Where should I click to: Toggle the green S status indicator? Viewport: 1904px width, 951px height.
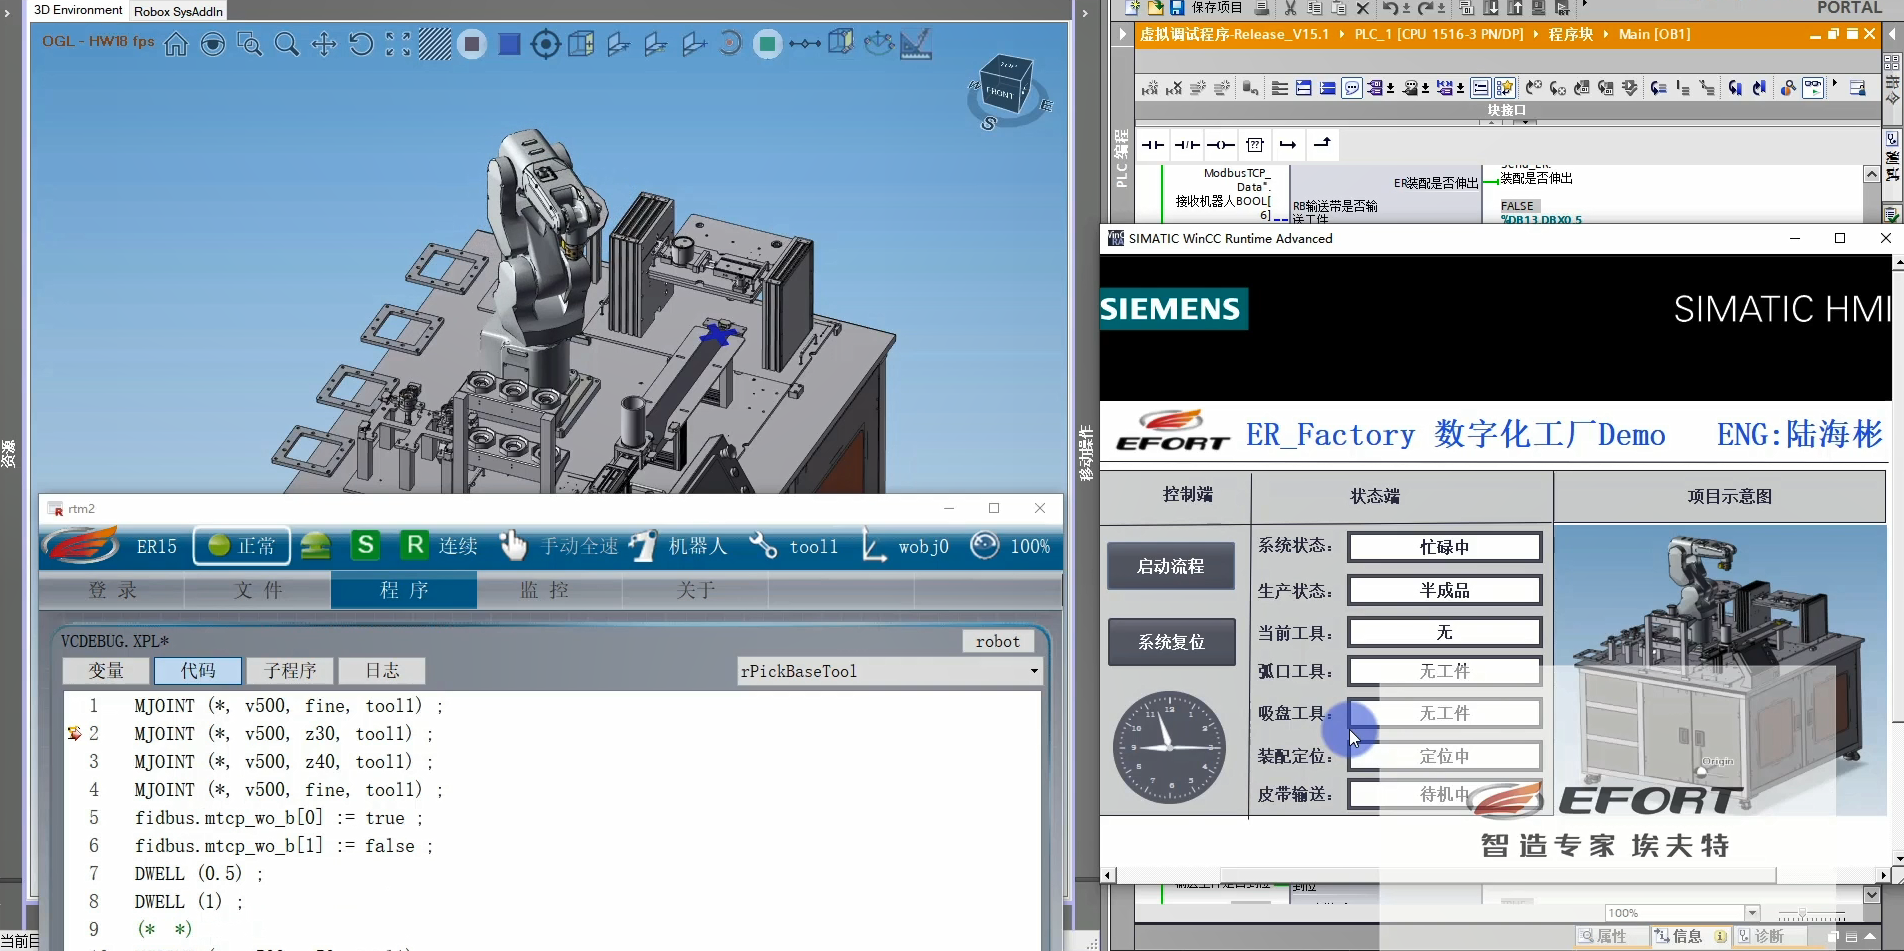tap(366, 546)
